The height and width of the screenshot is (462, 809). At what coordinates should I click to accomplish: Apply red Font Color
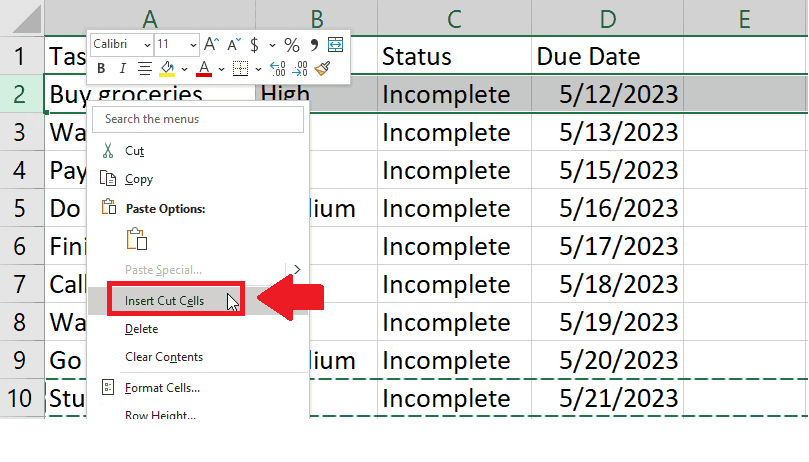coord(204,69)
